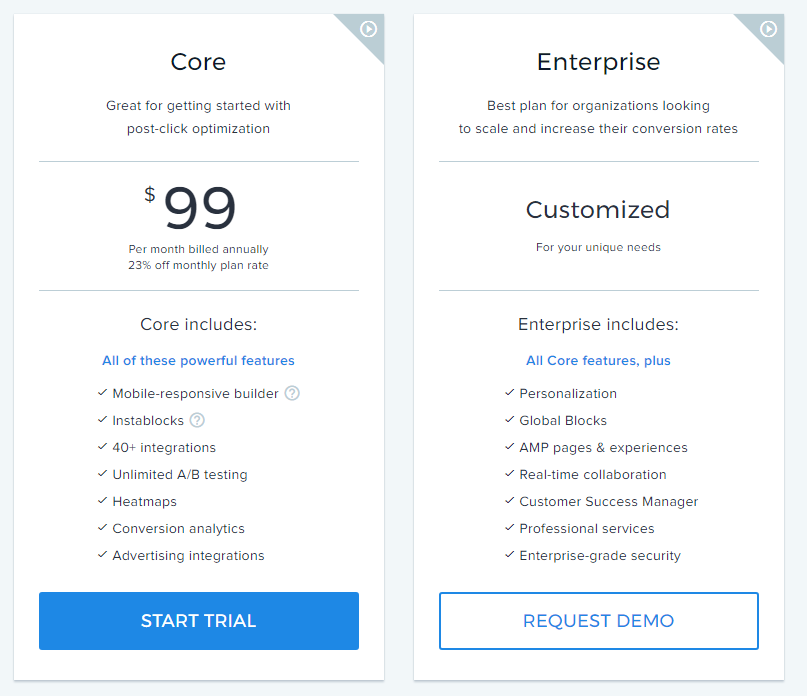Click the Professional services feature item
Viewport: 807px width, 696px height.
(x=587, y=529)
